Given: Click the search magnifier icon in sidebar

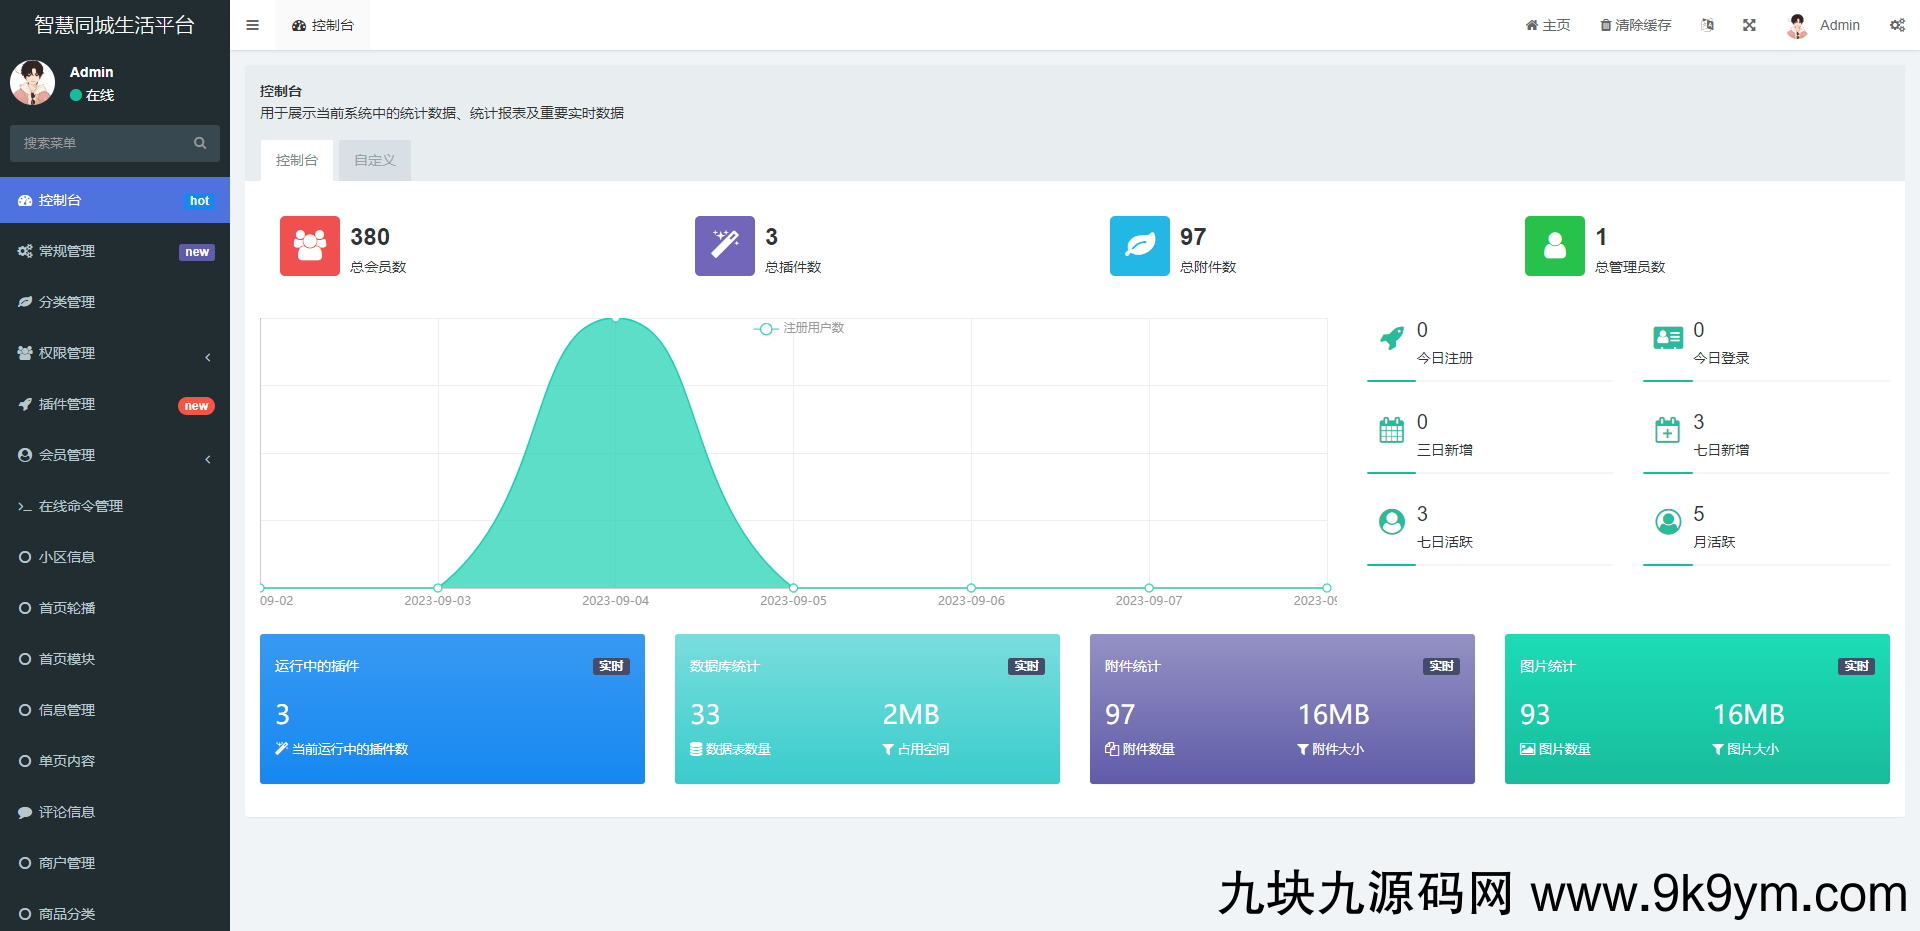Looking at the screenshot, I should (200, 143).
